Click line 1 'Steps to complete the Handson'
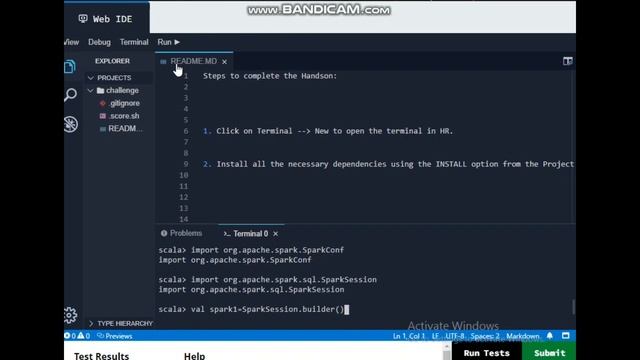Screen dimensions: 640x360 (x=270, y=76)
